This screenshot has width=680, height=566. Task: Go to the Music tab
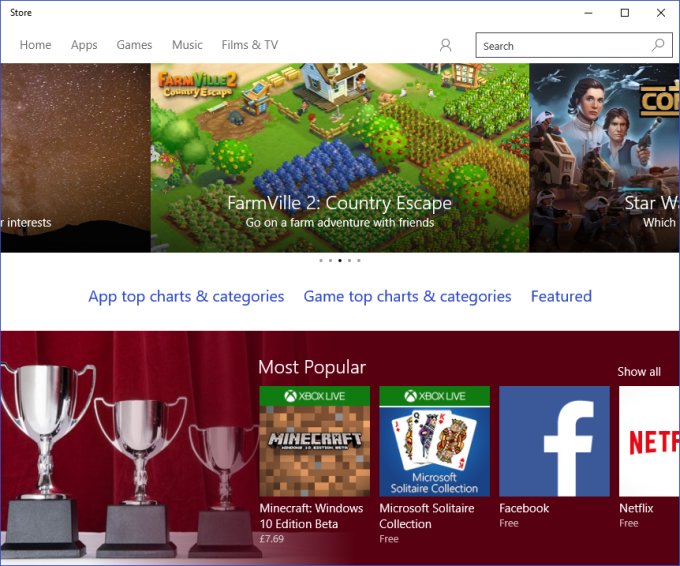(x=187, y=45)
